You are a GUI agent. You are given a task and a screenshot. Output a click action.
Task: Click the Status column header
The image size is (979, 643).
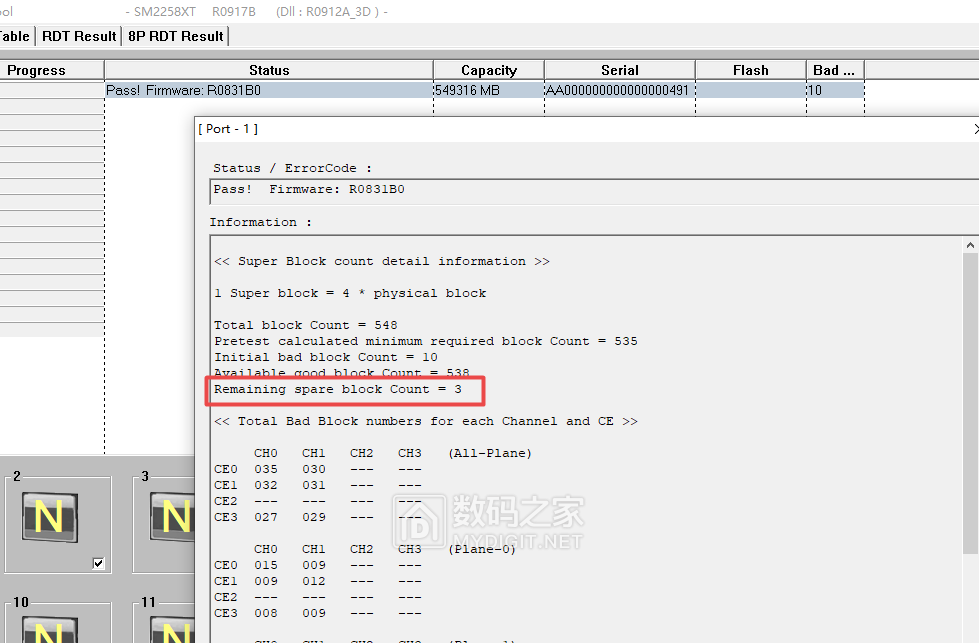pos(269,70)
